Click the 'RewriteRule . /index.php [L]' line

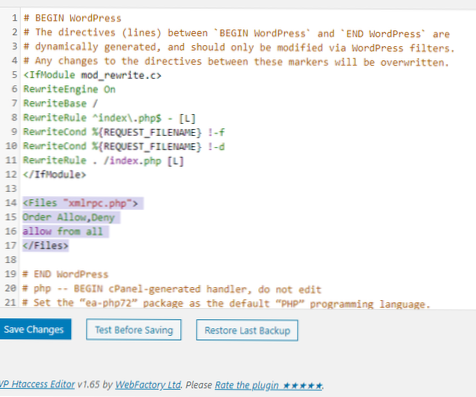coord(103,161)
